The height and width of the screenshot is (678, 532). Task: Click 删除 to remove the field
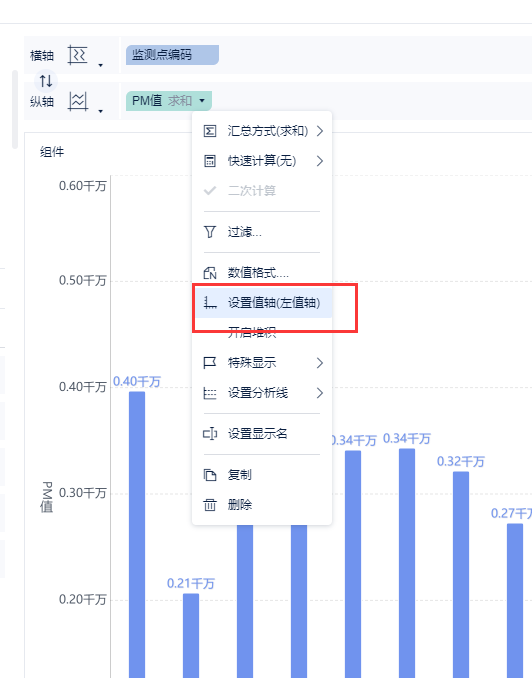(262, 505)
